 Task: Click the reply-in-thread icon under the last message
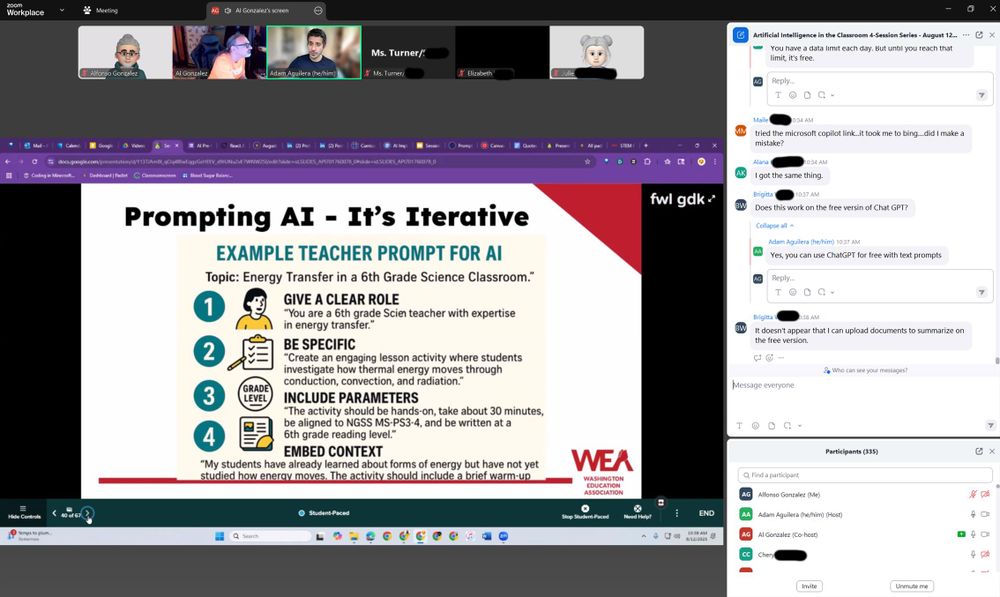[x=758, y=358]
